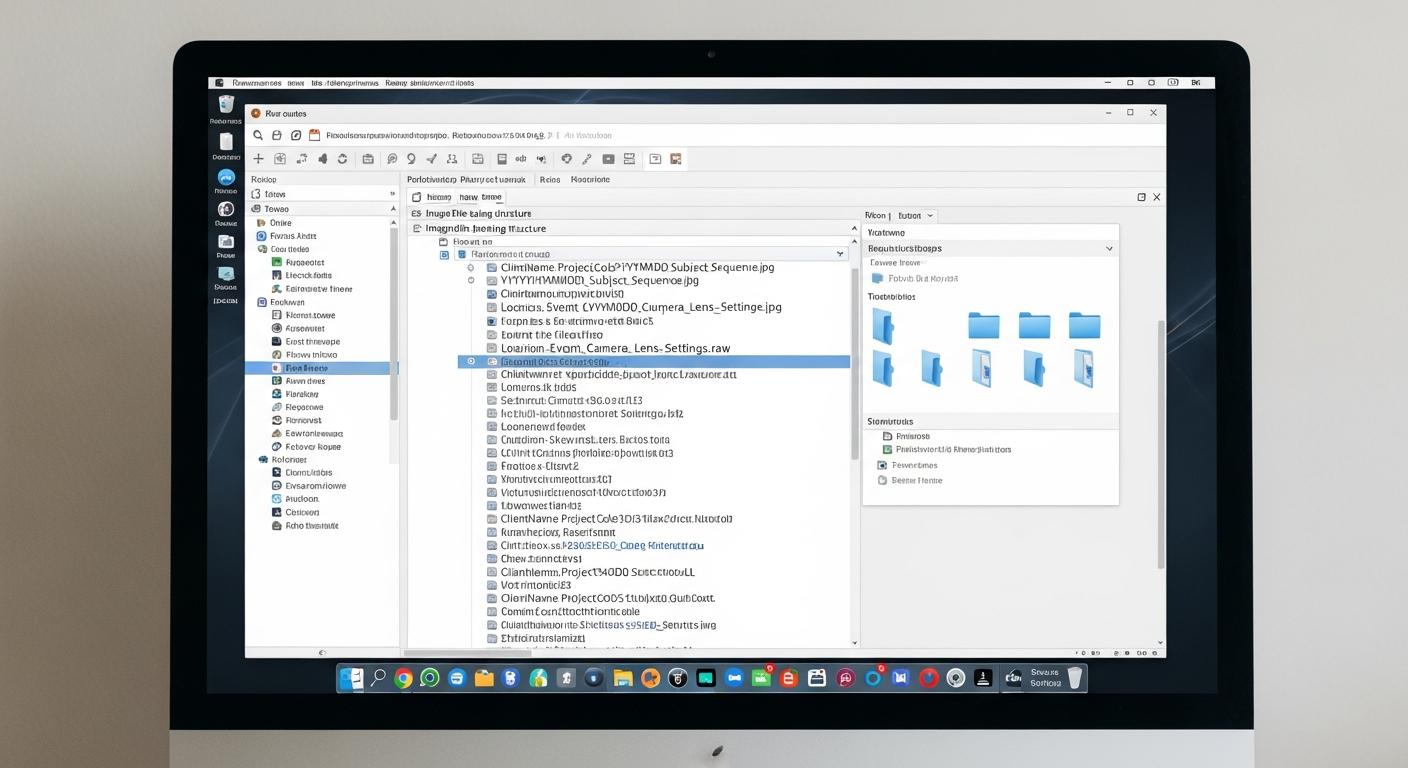Click the plus (add) icon in toolbar
The width and height of the screenshot is (1408, 768).
tap(258, 159)
